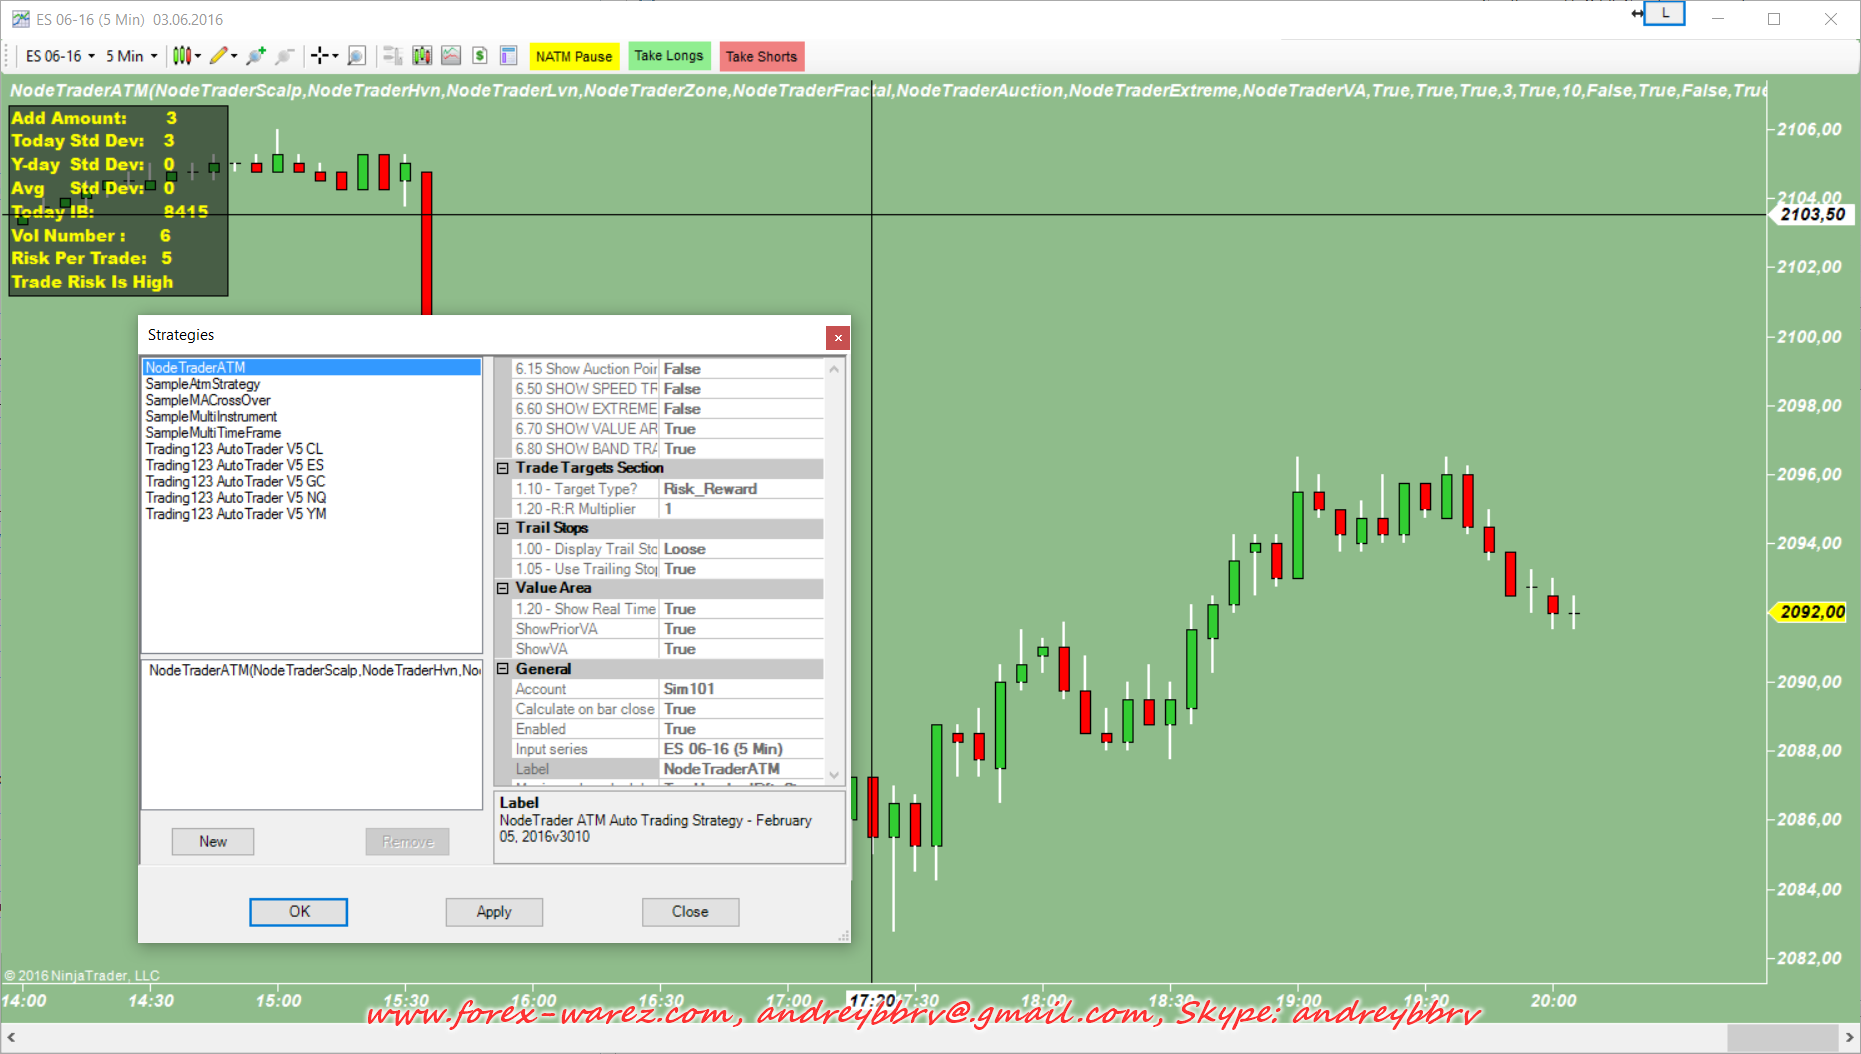This screenshot has width=1861, height=1054.
Task: Open the ES 06-16 instrument dropdown
Action: coord(60,56)
